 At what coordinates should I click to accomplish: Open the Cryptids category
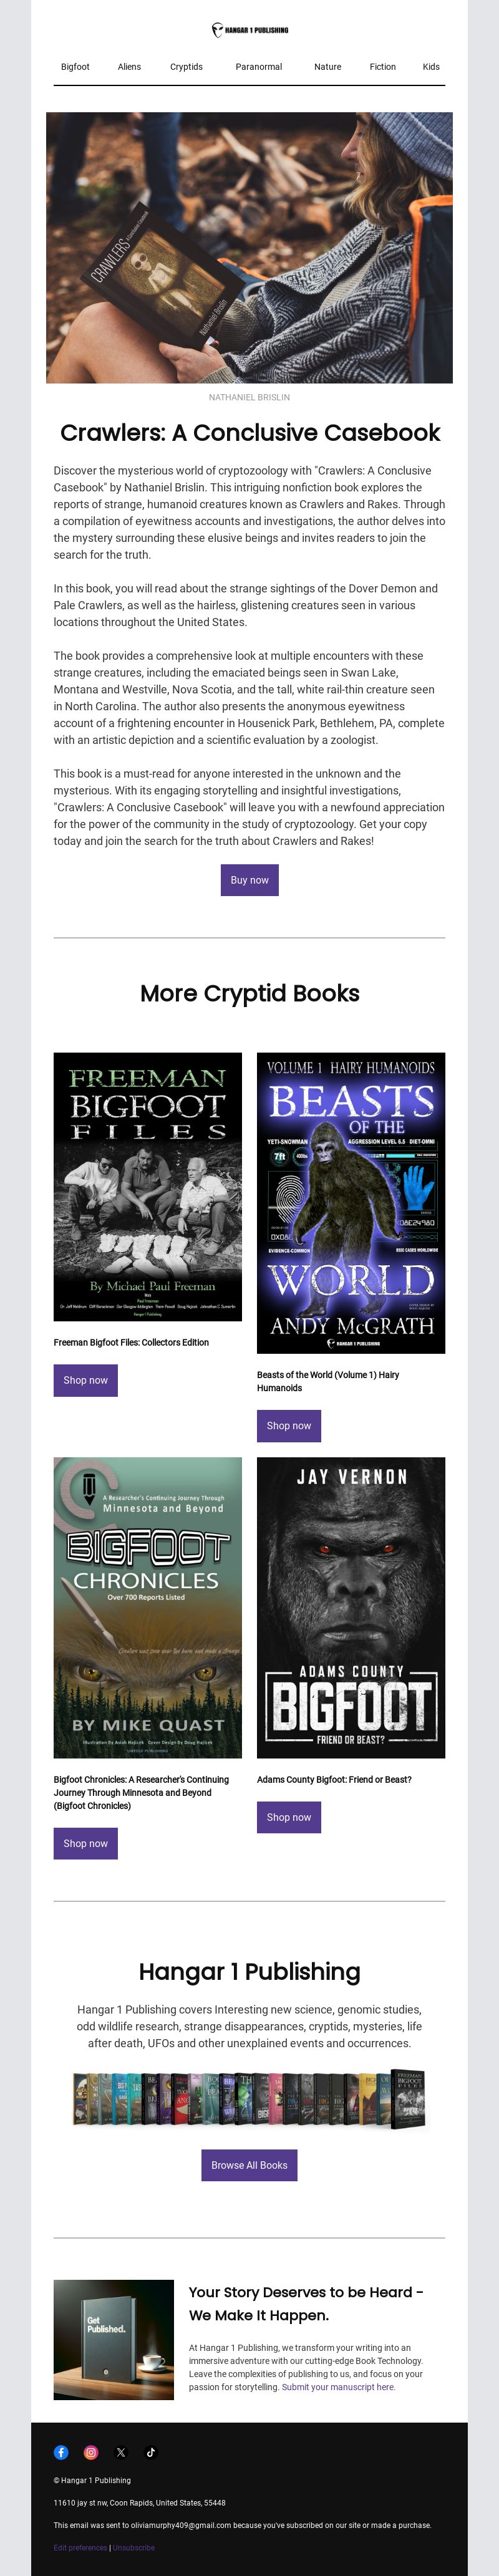click(186, 67)
